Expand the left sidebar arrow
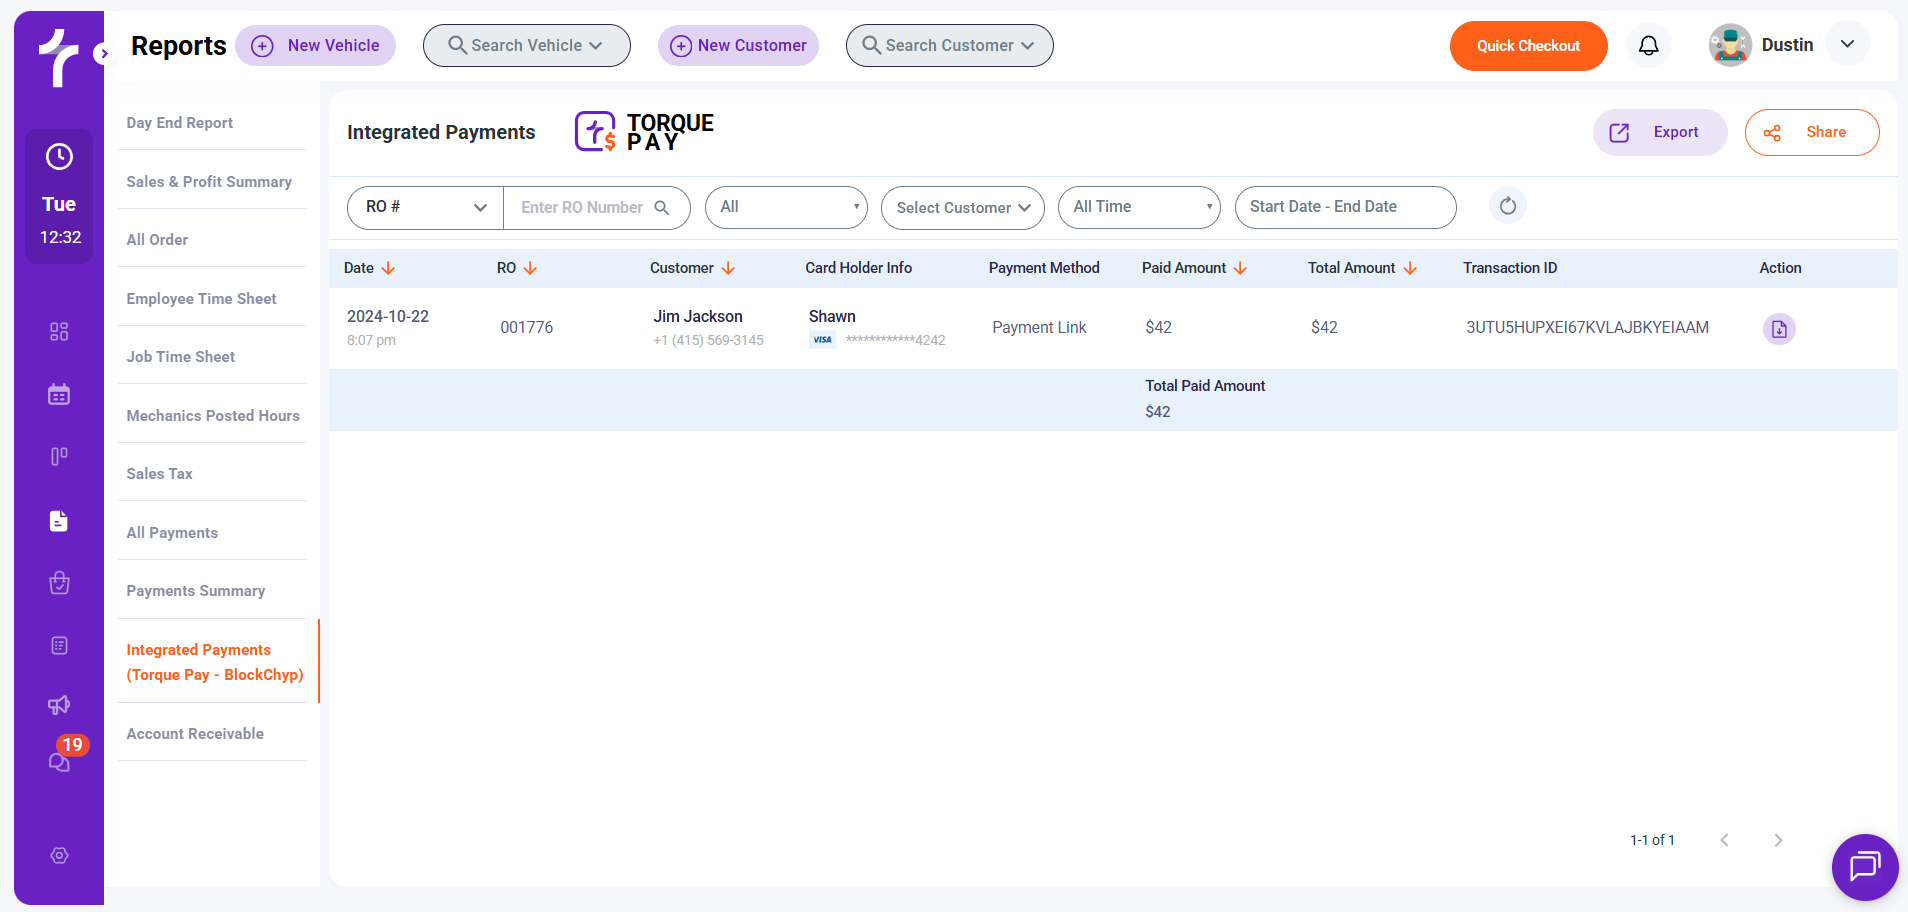 103,54
